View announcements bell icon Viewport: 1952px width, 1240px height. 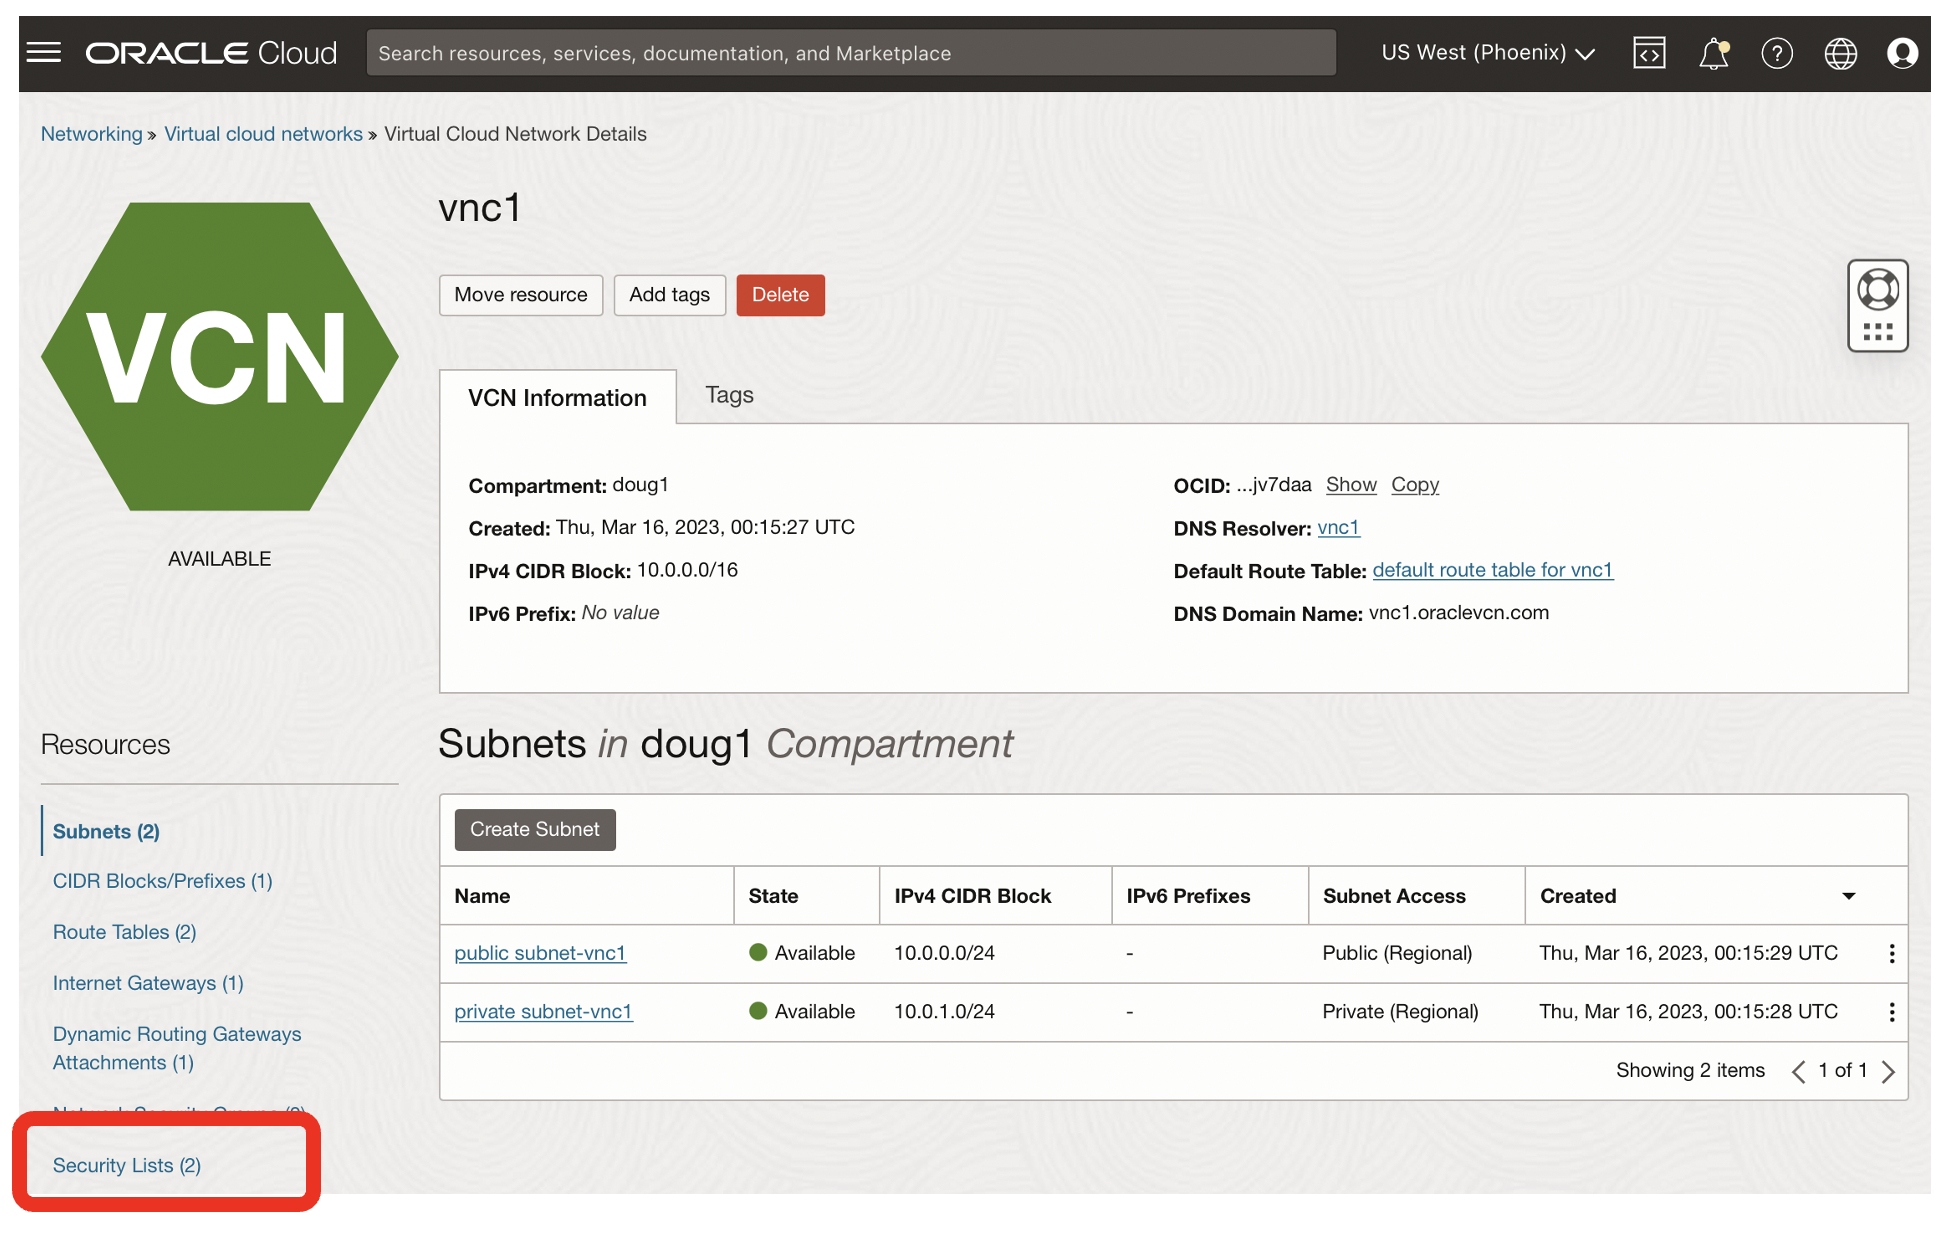[1713, 53]
